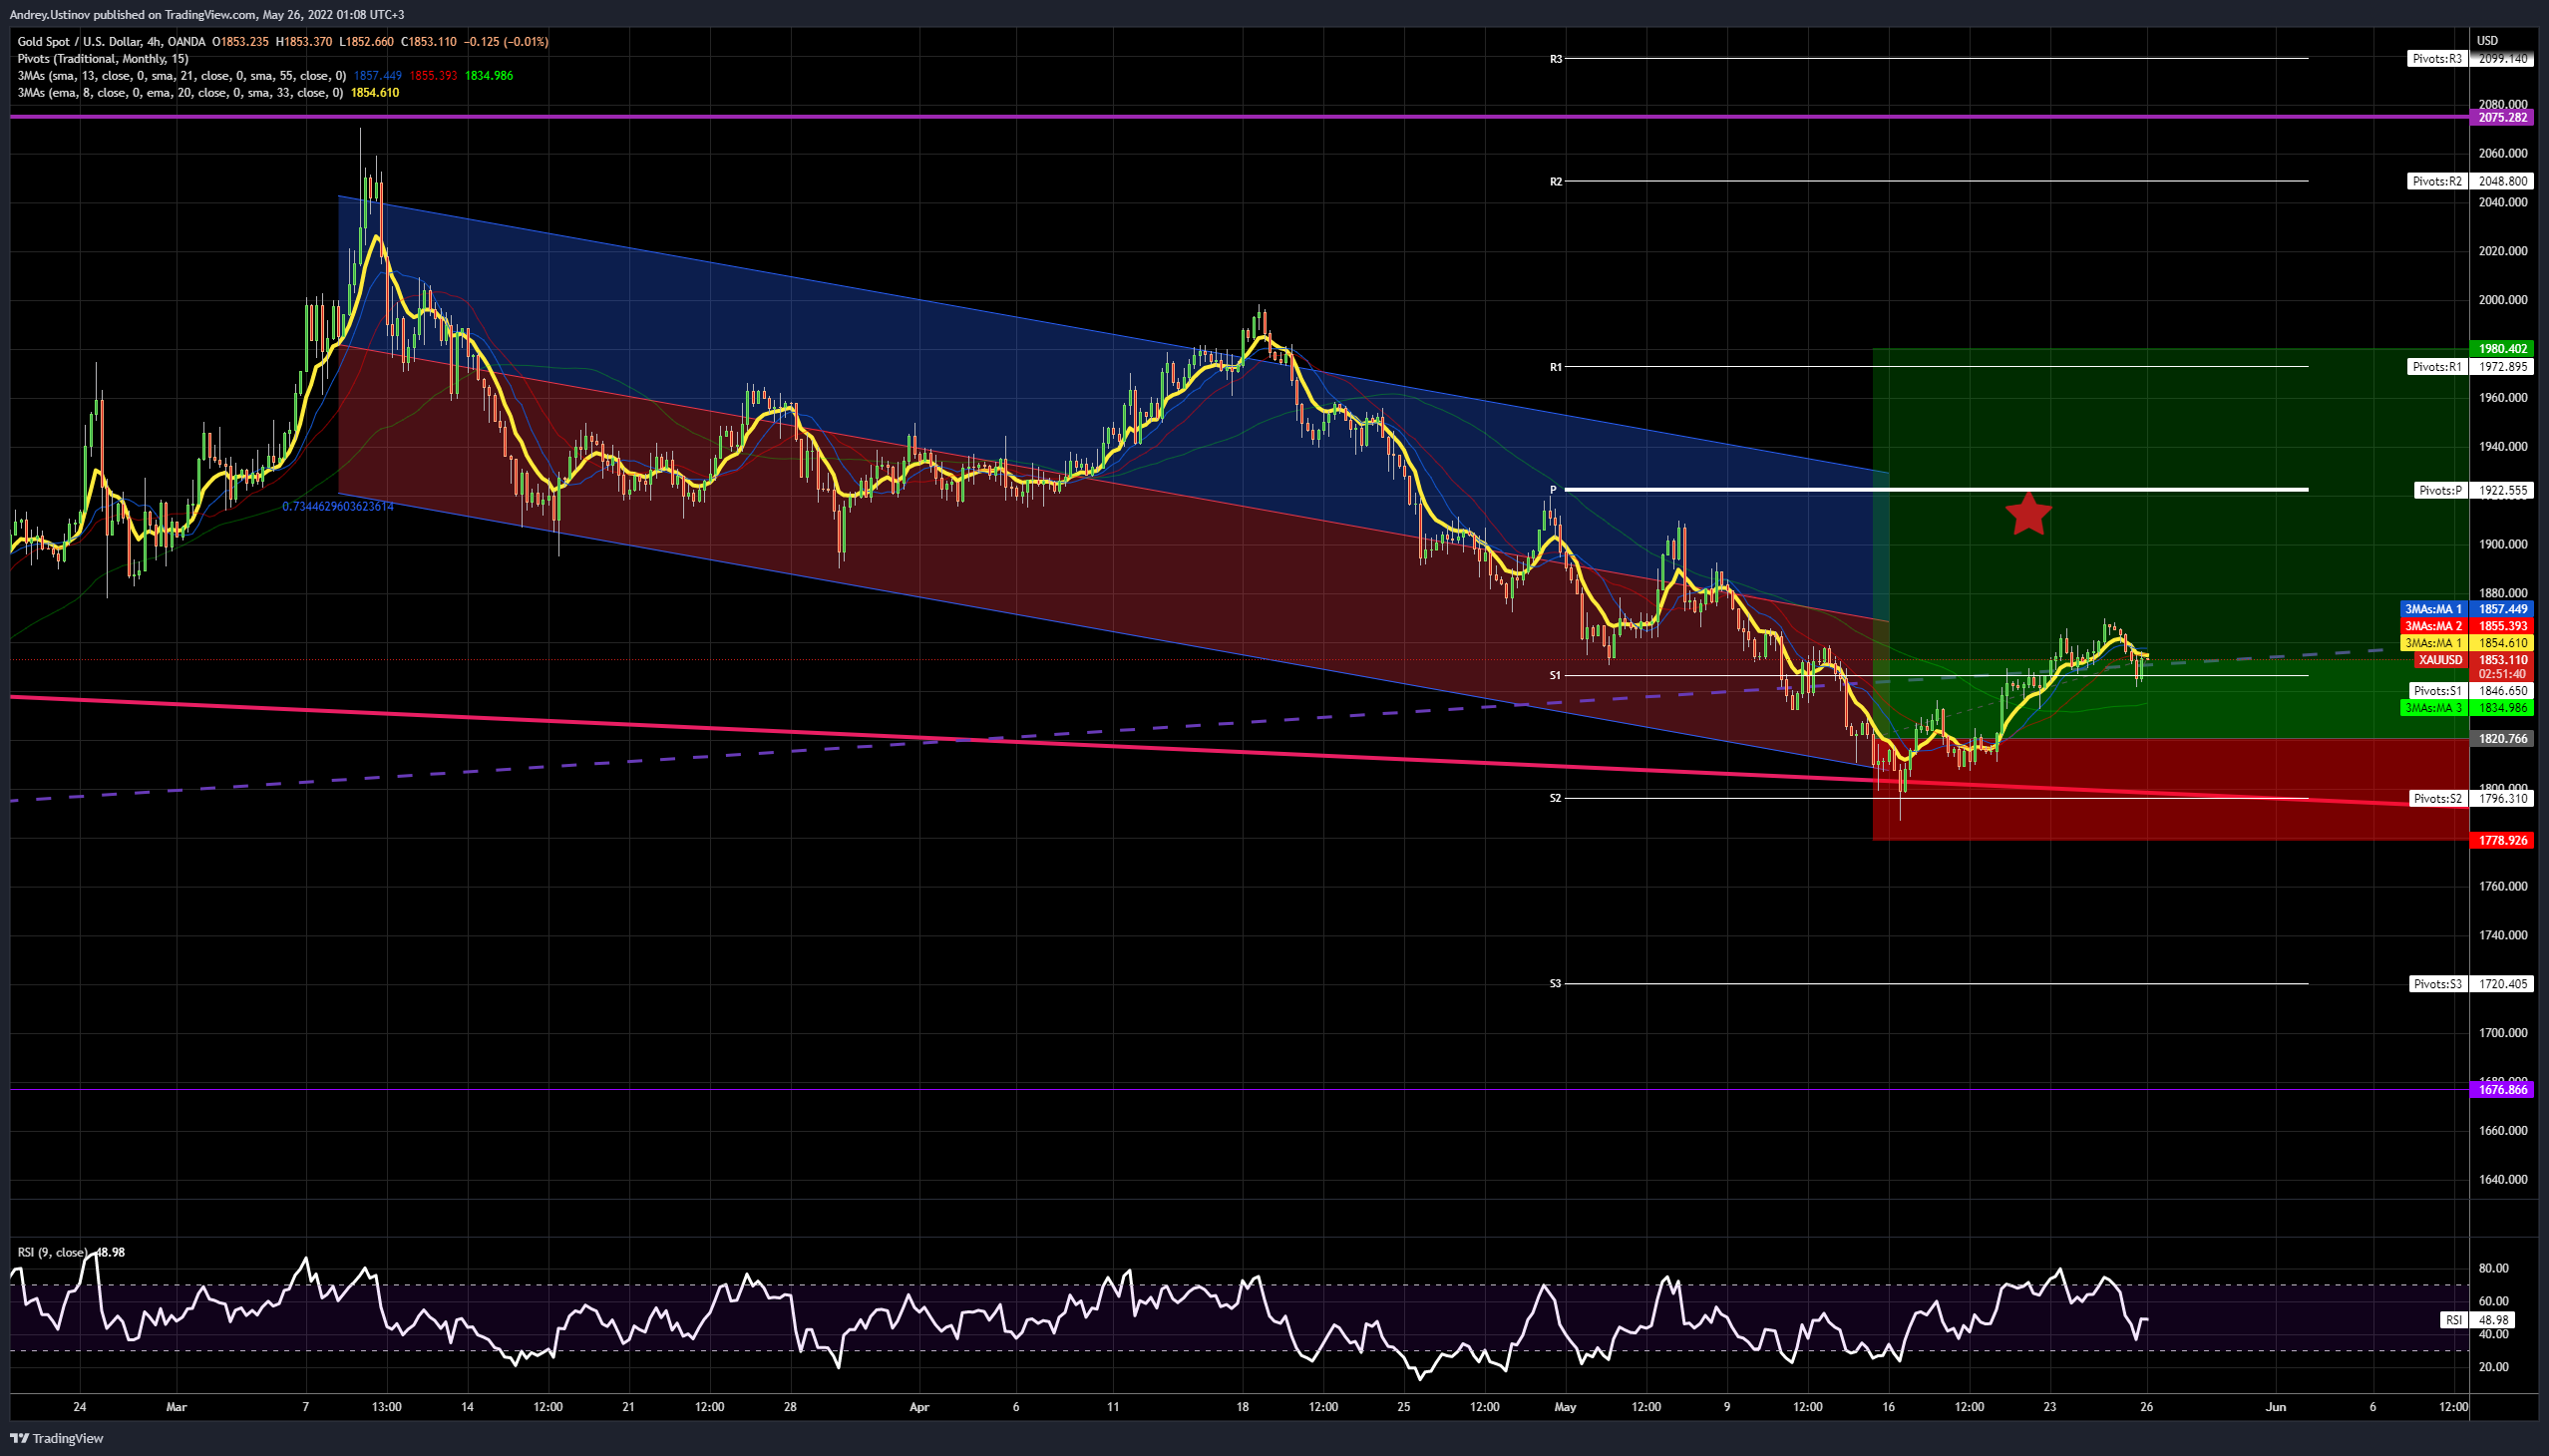Select the red star marker on the chart
Viewport: 2549px width, 1456px height.
point(2028,514)
